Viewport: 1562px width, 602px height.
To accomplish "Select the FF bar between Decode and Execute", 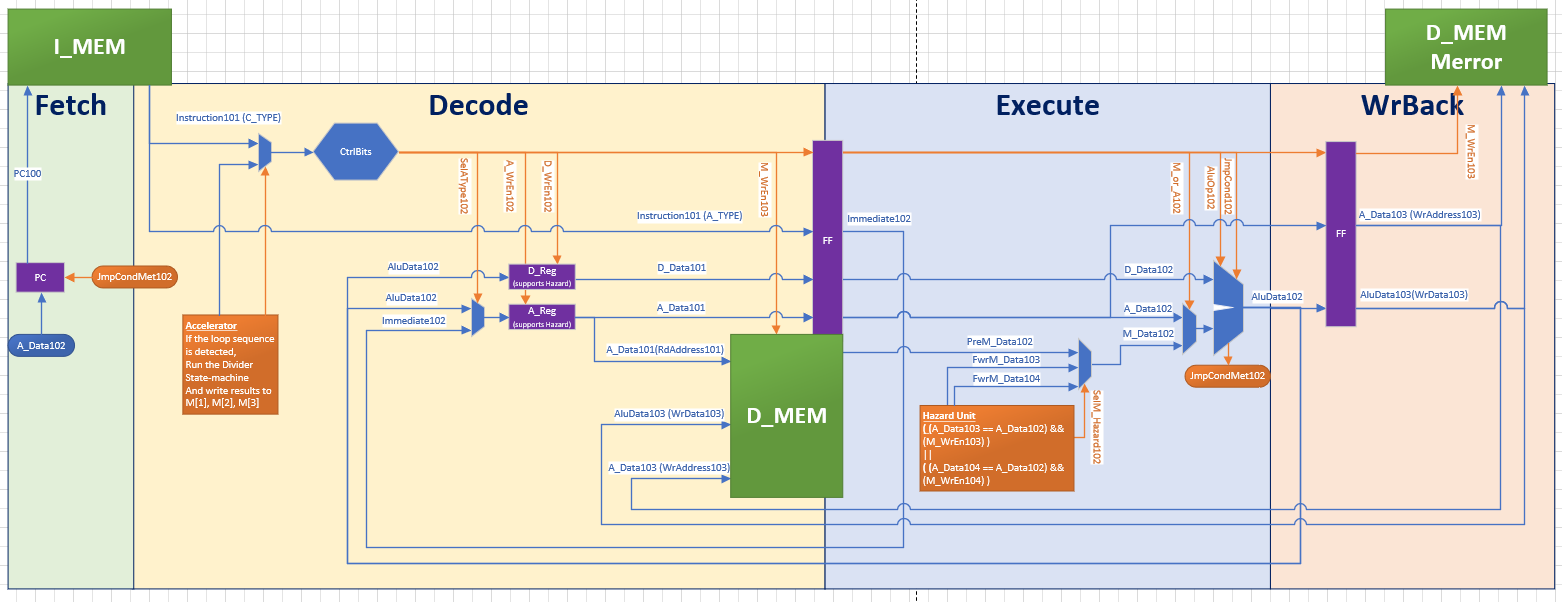I will (x=827, y=238).
